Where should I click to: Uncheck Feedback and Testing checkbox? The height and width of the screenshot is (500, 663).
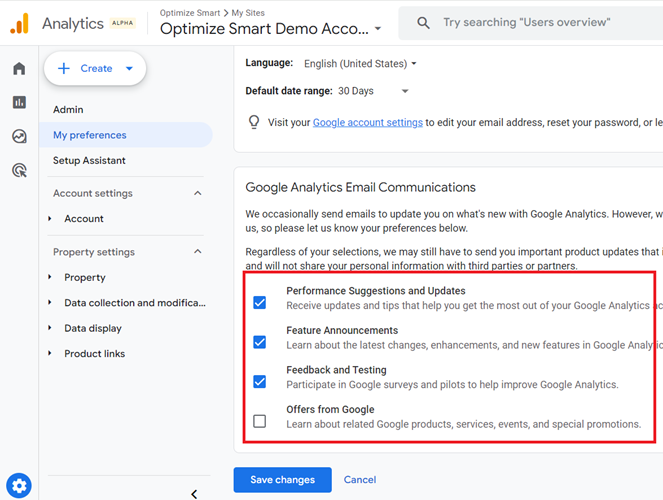point(260,382)
